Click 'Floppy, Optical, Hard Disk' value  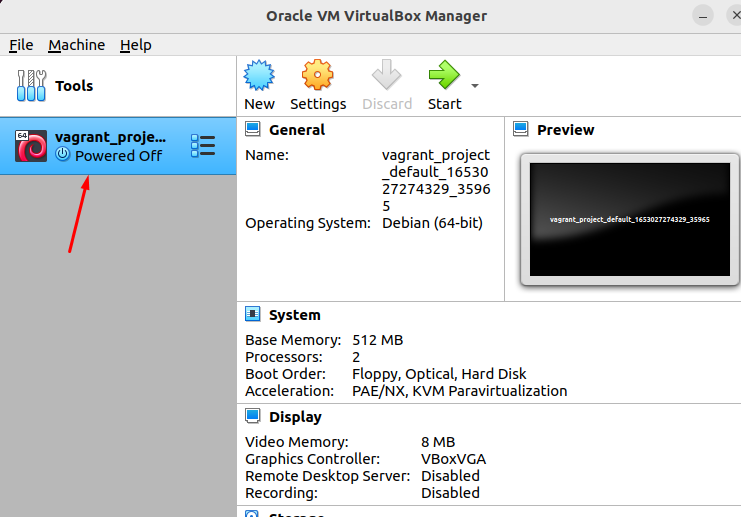point(439,374)
